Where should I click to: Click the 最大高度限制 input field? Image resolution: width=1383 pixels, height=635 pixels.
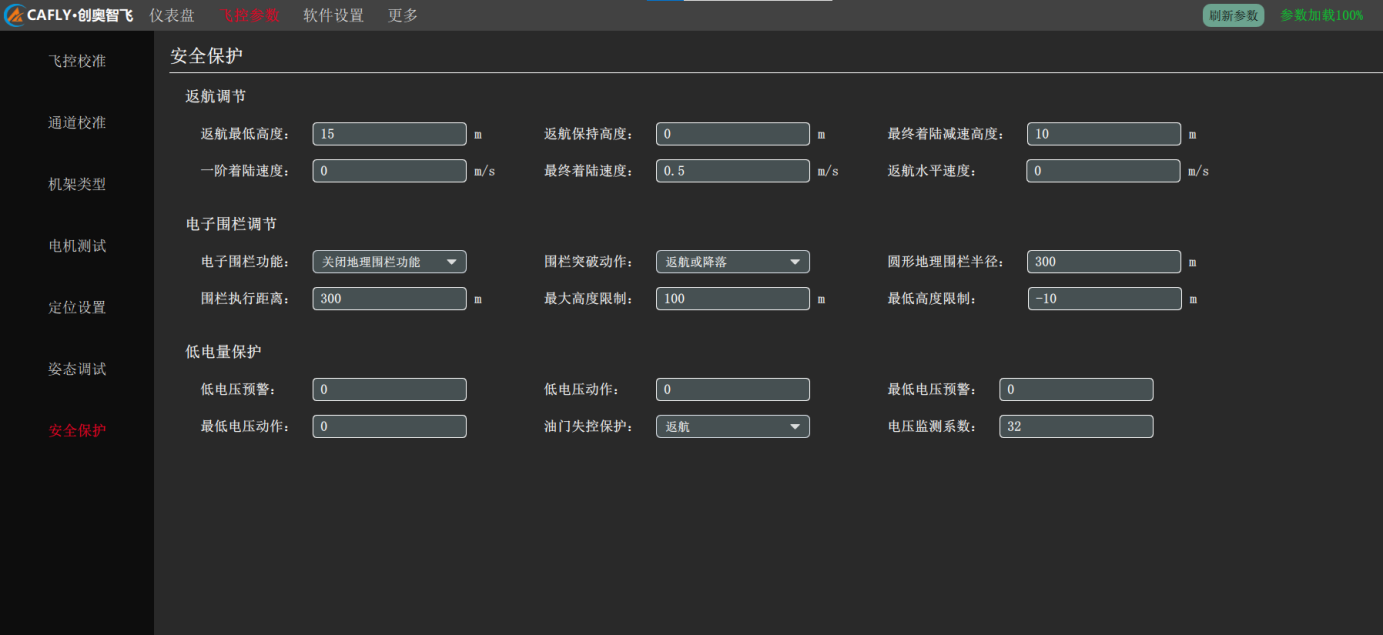pyautogui.click(x=733, y=298)
